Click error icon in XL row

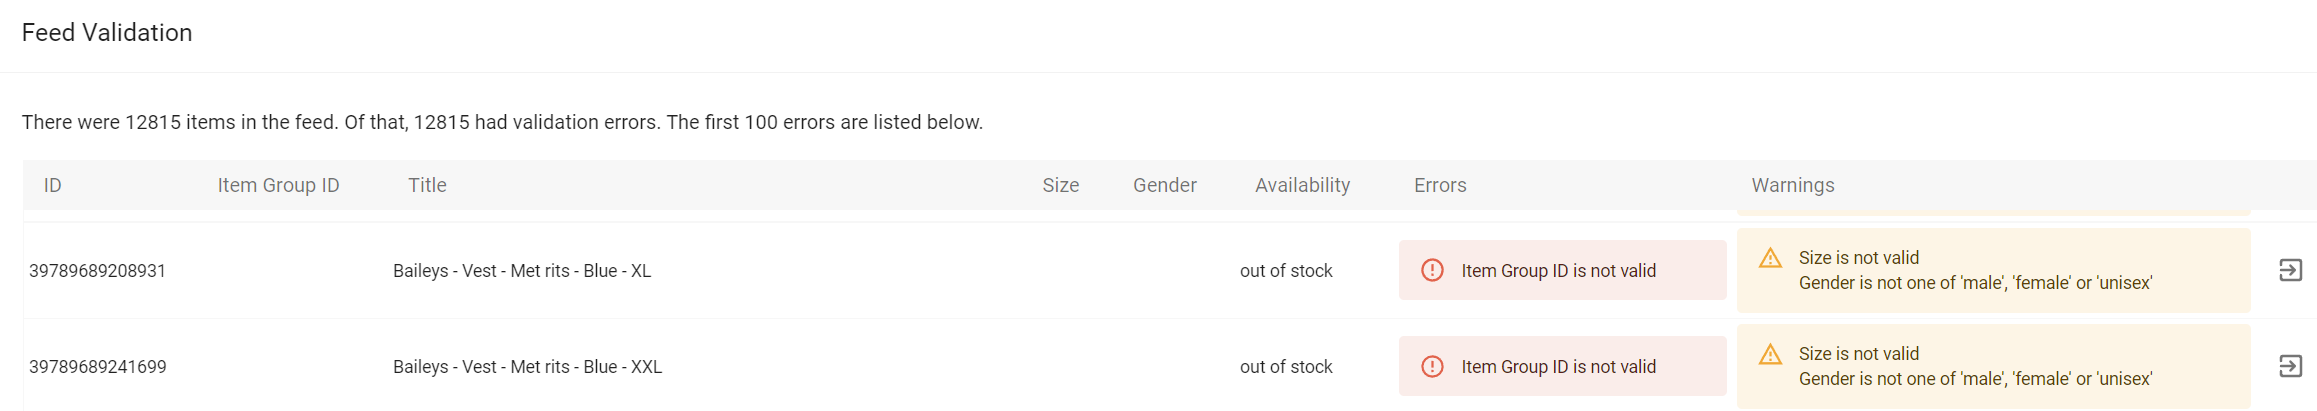[1432, 270]
